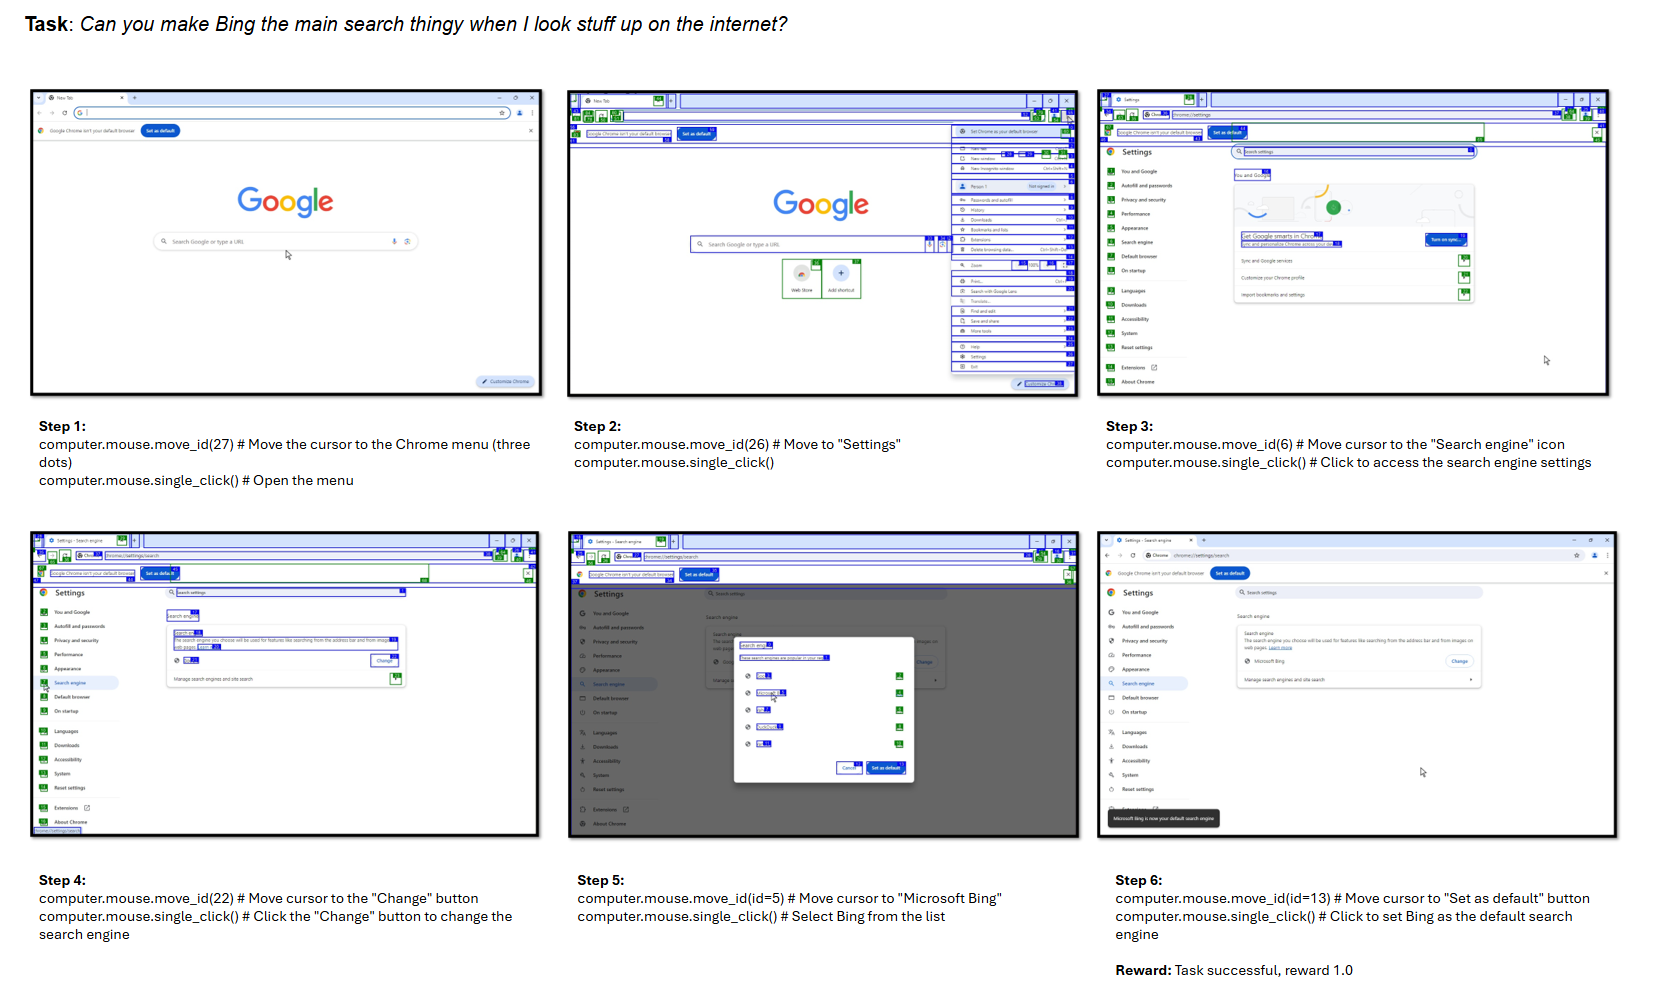1662x988 pixels.
Task: Click Turn on sync button in Step 3
Action: [x=1445, y=239]
